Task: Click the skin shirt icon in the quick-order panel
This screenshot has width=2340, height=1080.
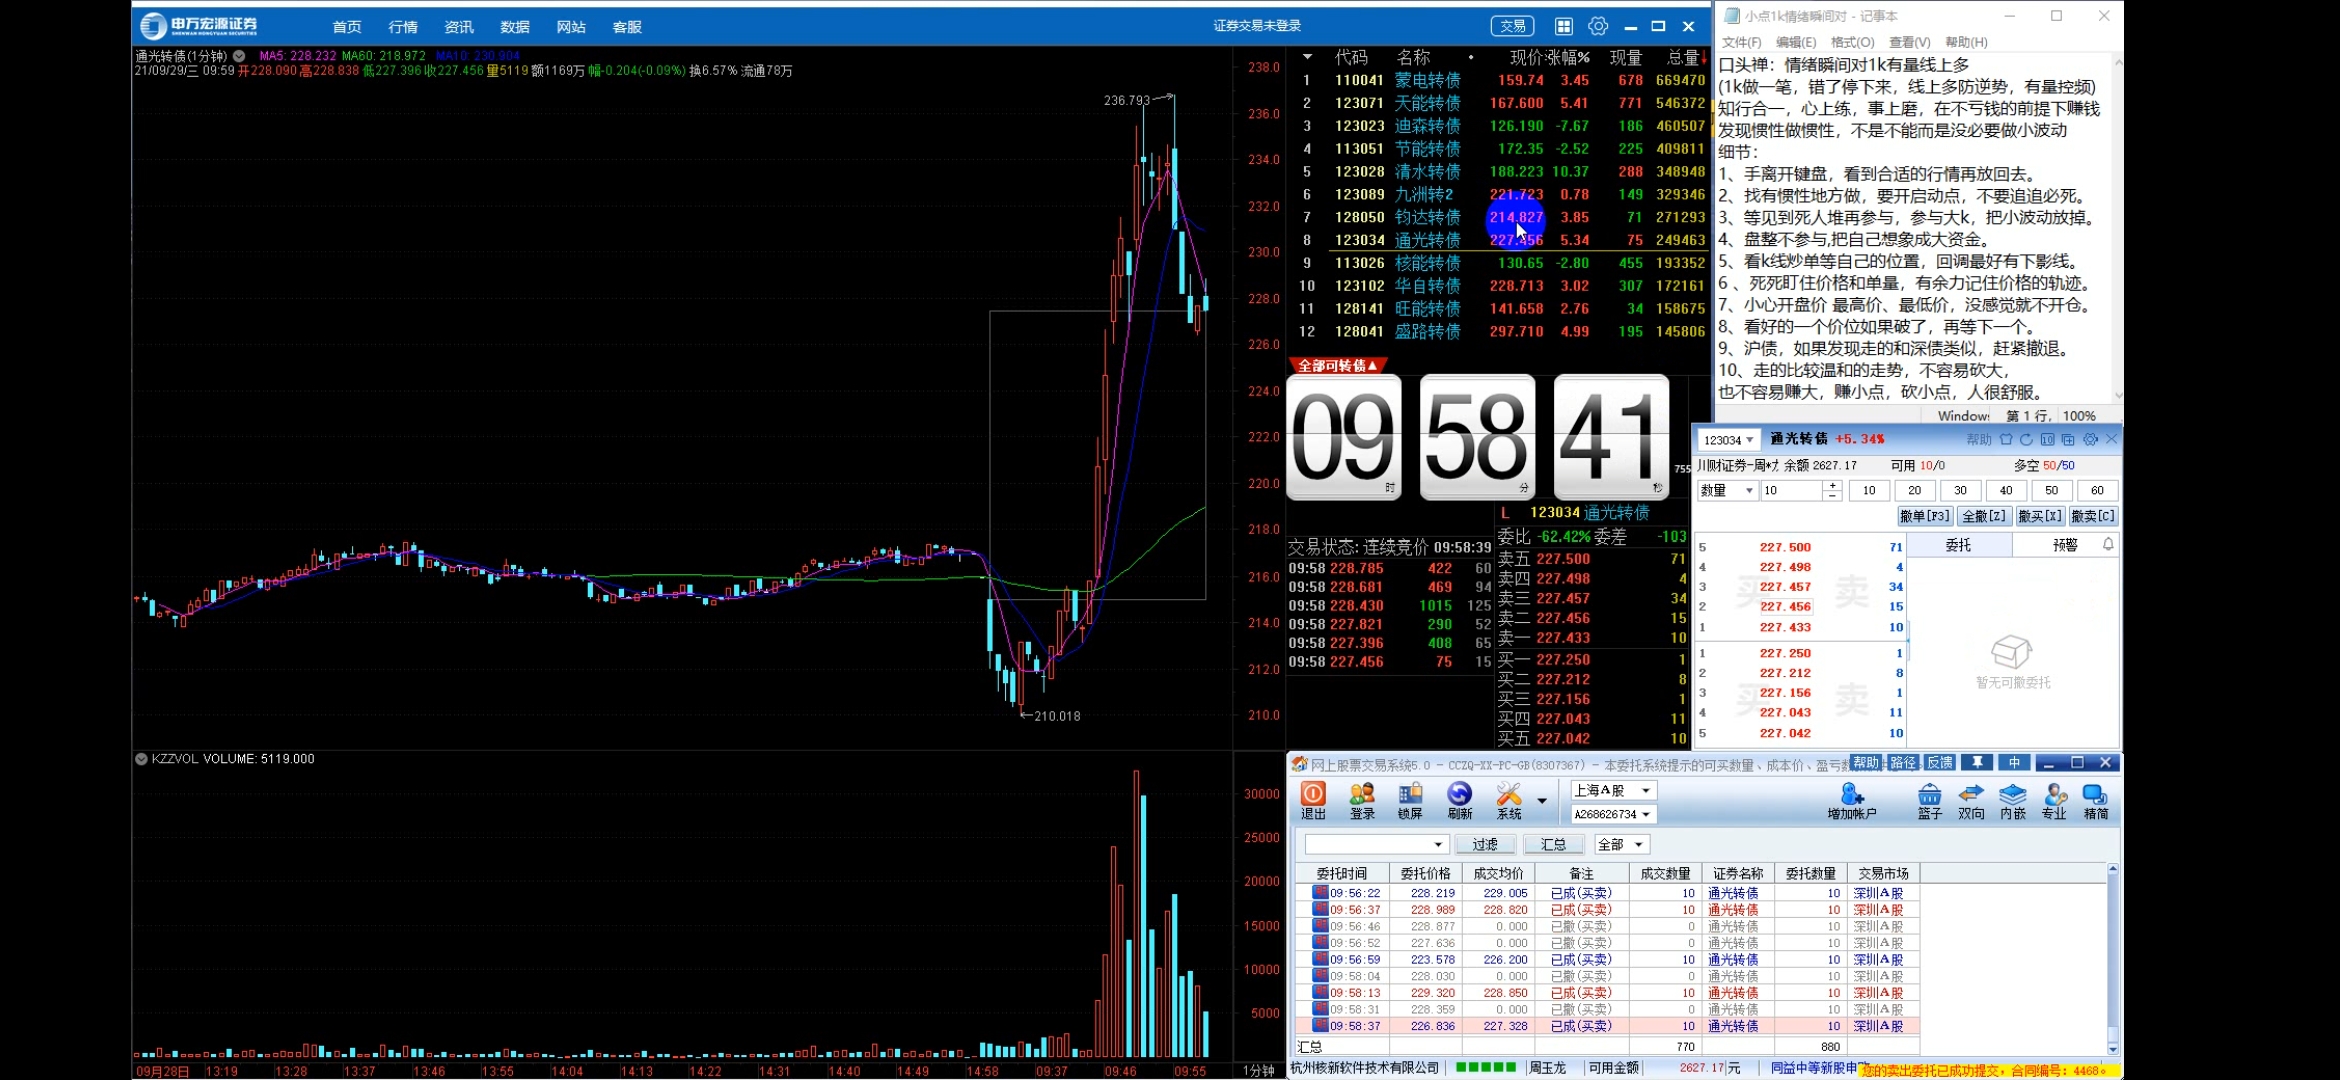Action: [2006, 439]
